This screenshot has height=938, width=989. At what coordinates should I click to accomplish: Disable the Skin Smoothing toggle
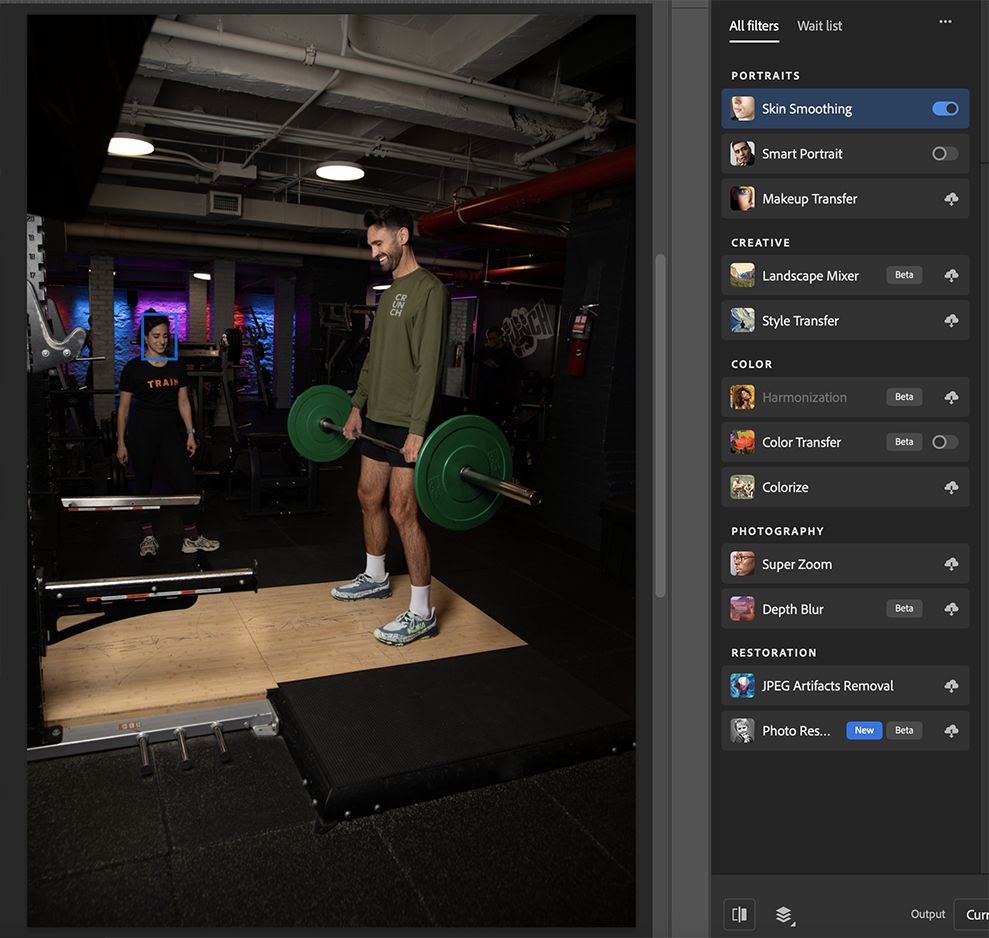click(944, 108)
